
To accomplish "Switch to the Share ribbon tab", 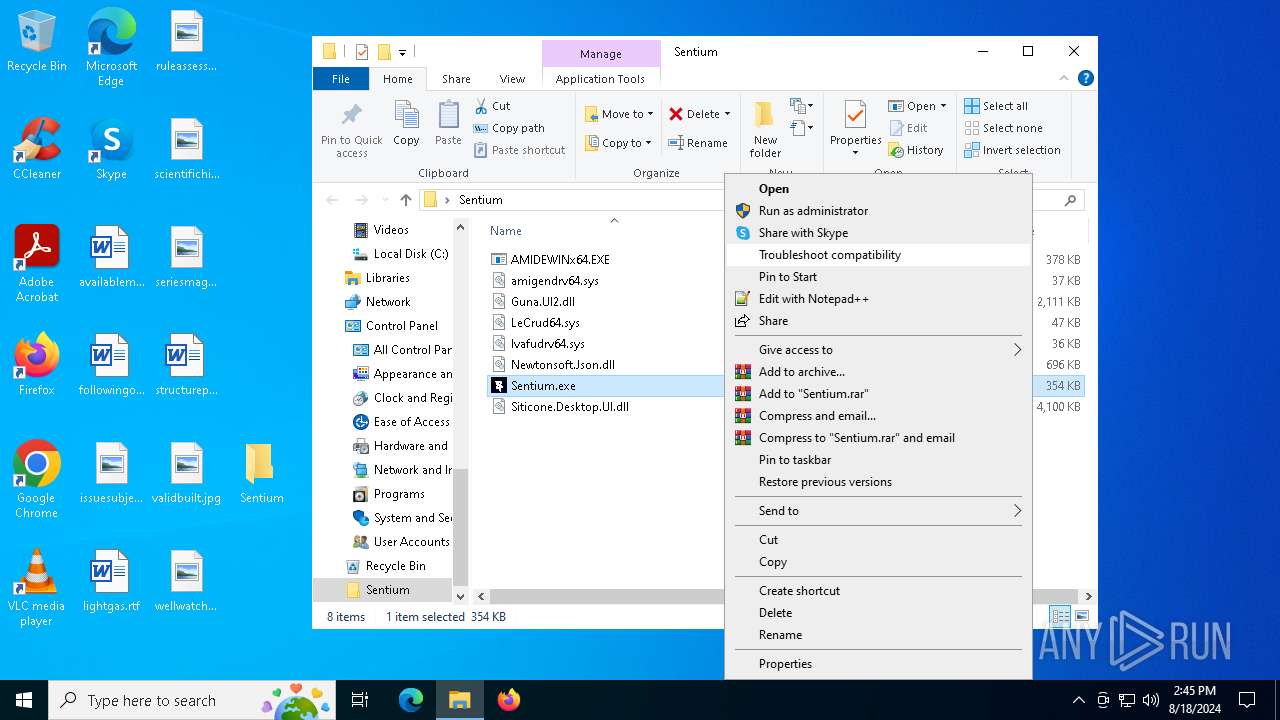I will tap(456, 79).
